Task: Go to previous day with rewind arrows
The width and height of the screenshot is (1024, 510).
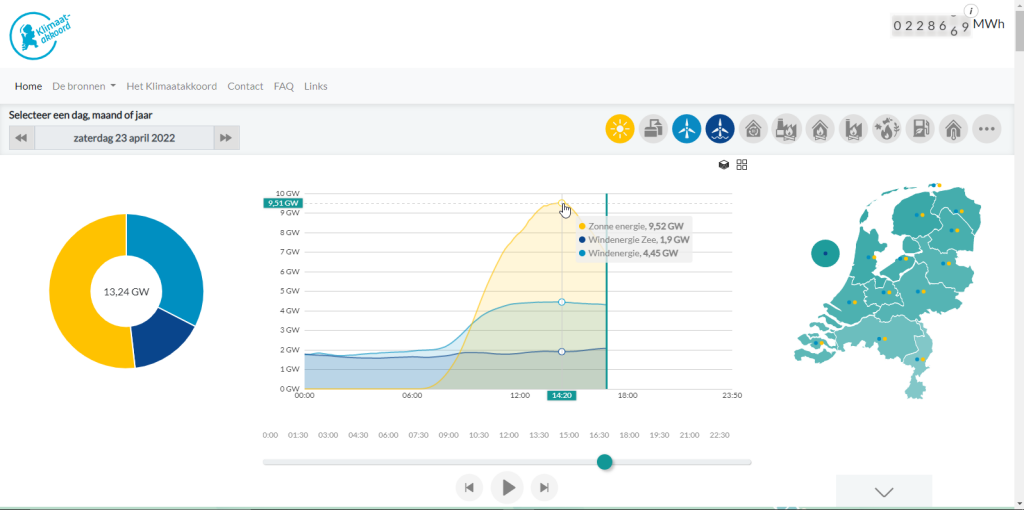Action: pyautogui.click(x=22, y=138)
